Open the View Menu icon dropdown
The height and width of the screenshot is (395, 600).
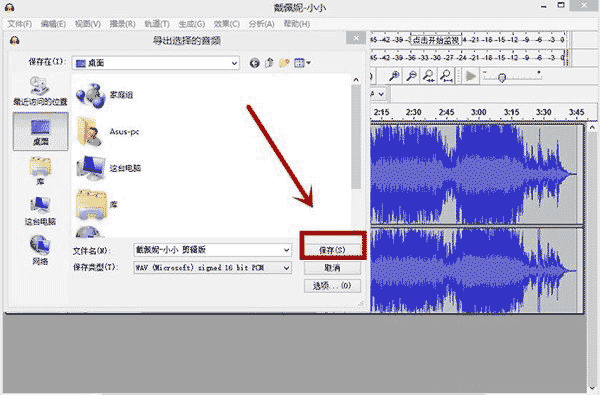click(x=302, y=63)
